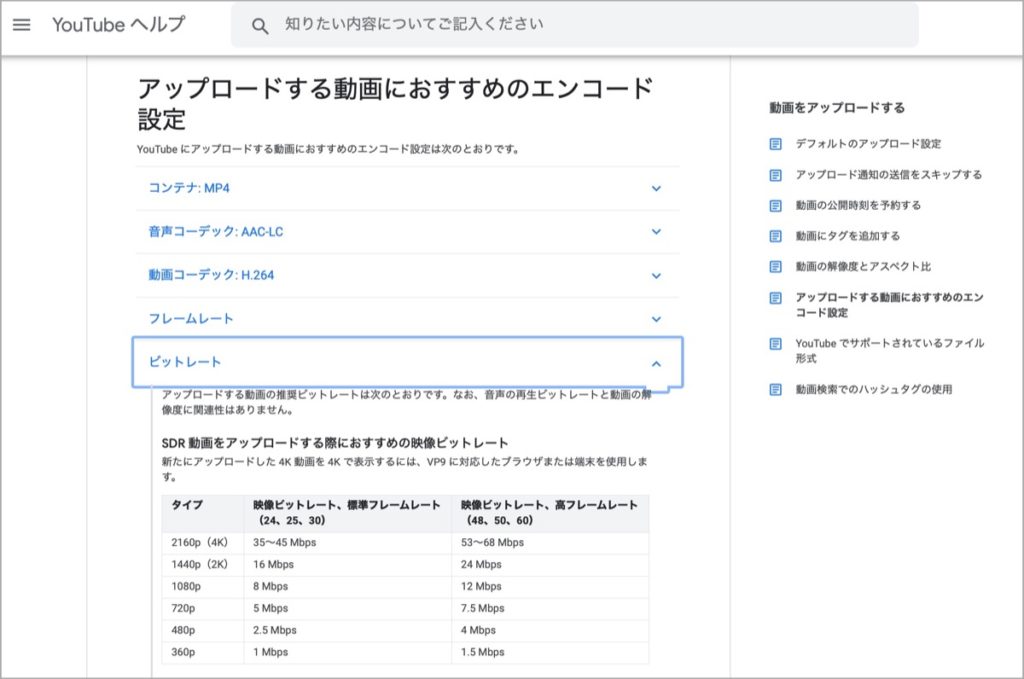The width and height of the screenshot is (1024, 679).
Task: Click 高フレームレート column header
Action: coord(549,513)
